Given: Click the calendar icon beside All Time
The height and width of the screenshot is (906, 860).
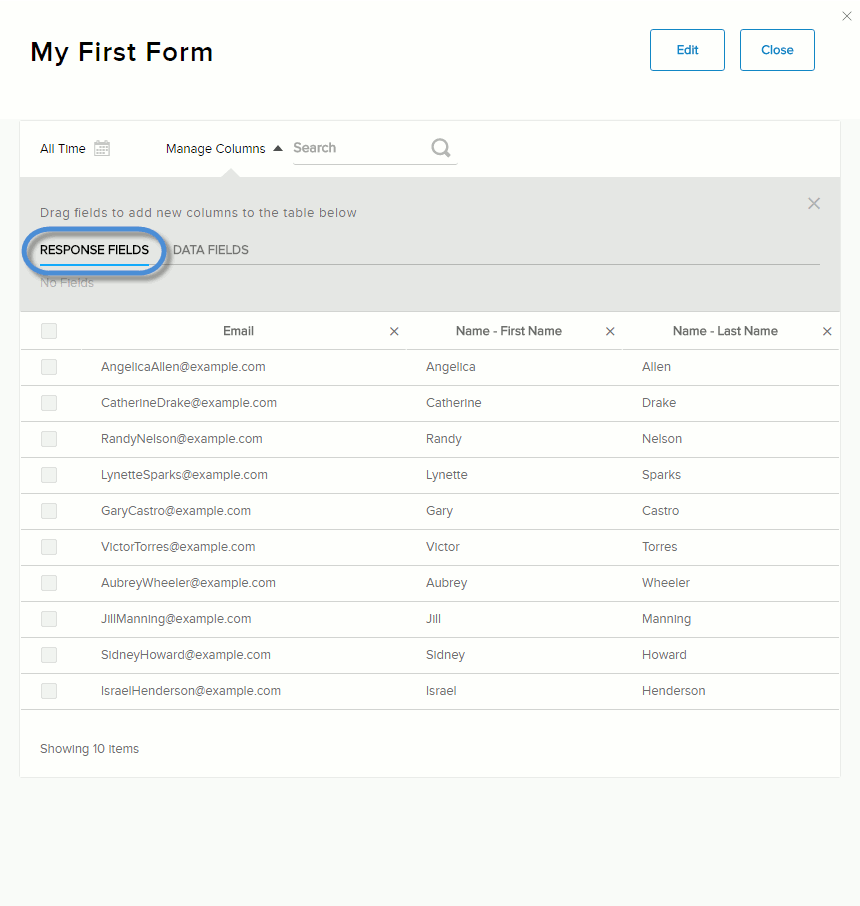Looking at the screenshot, I should click(102, 148).
